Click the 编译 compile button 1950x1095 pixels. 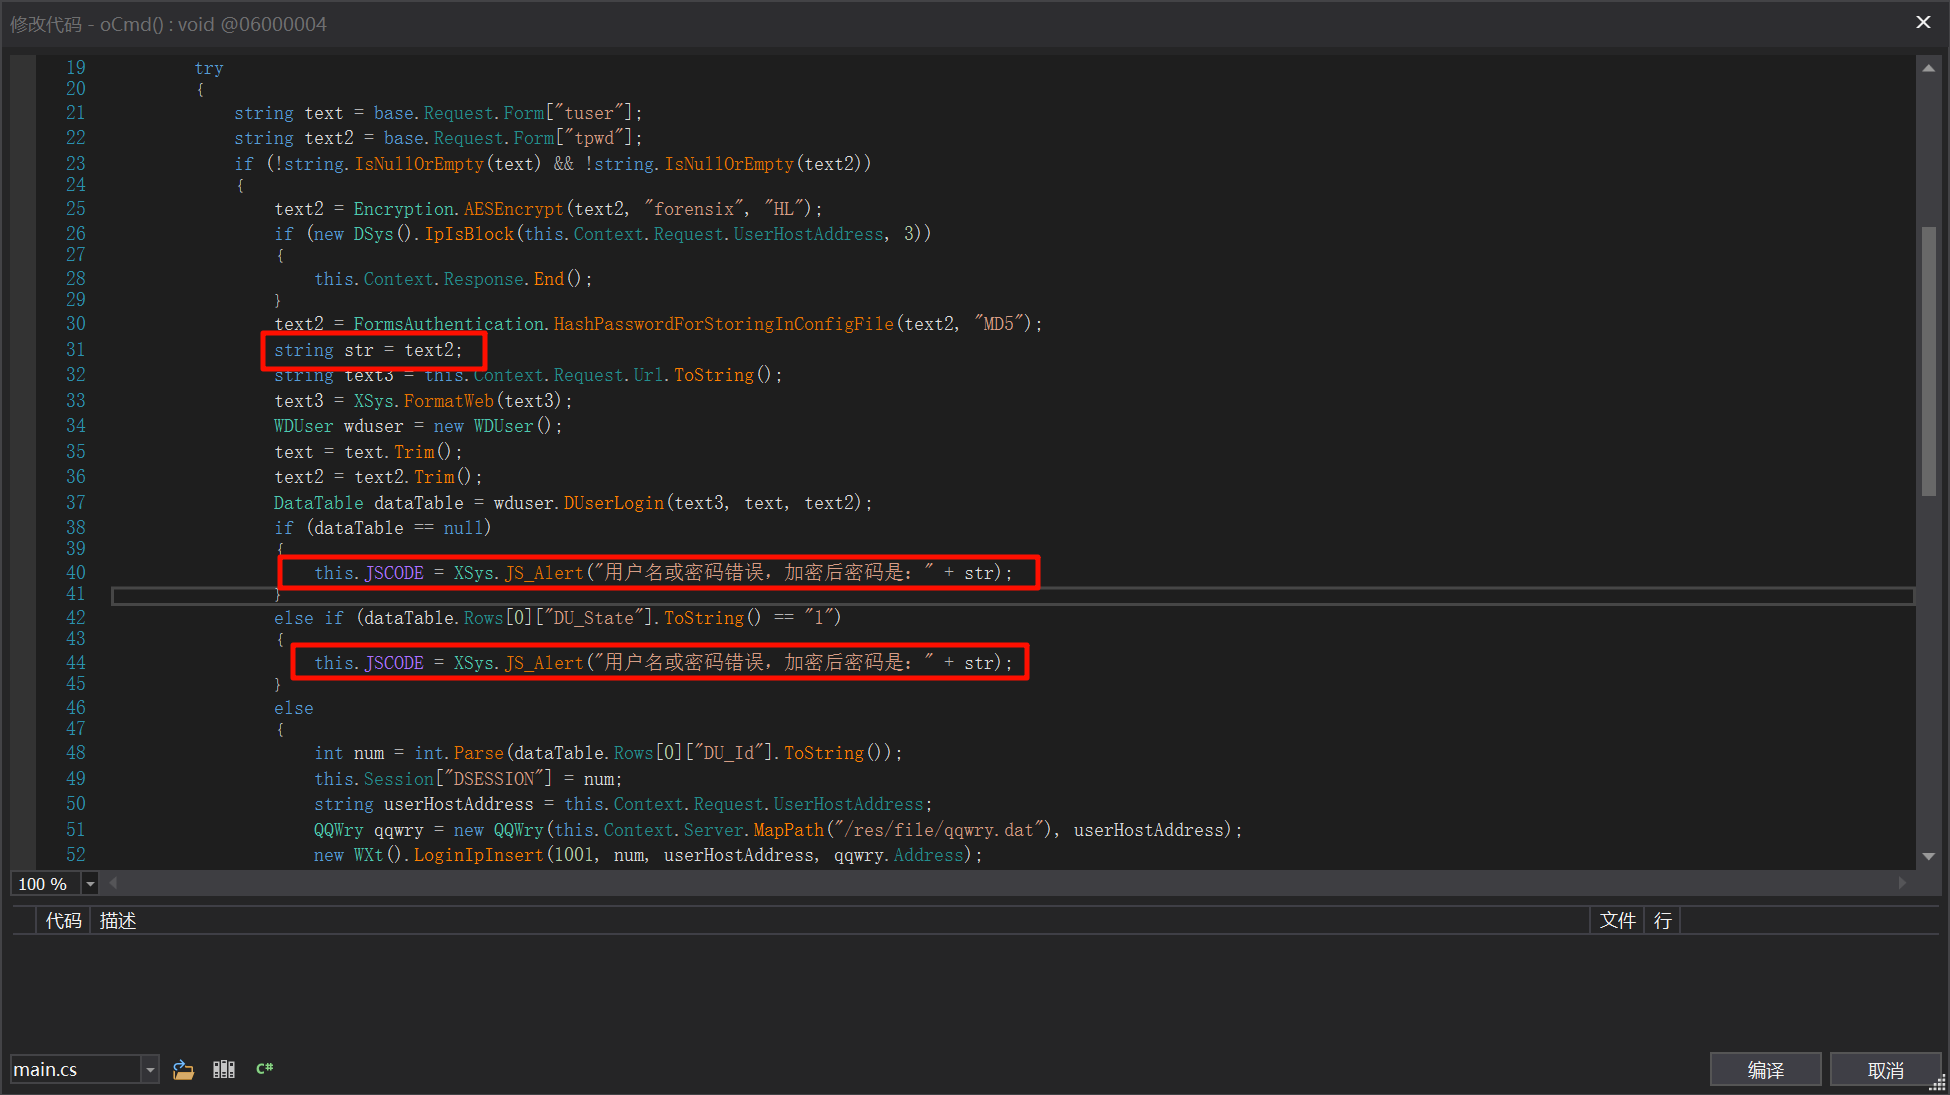coord(1765,1070)
